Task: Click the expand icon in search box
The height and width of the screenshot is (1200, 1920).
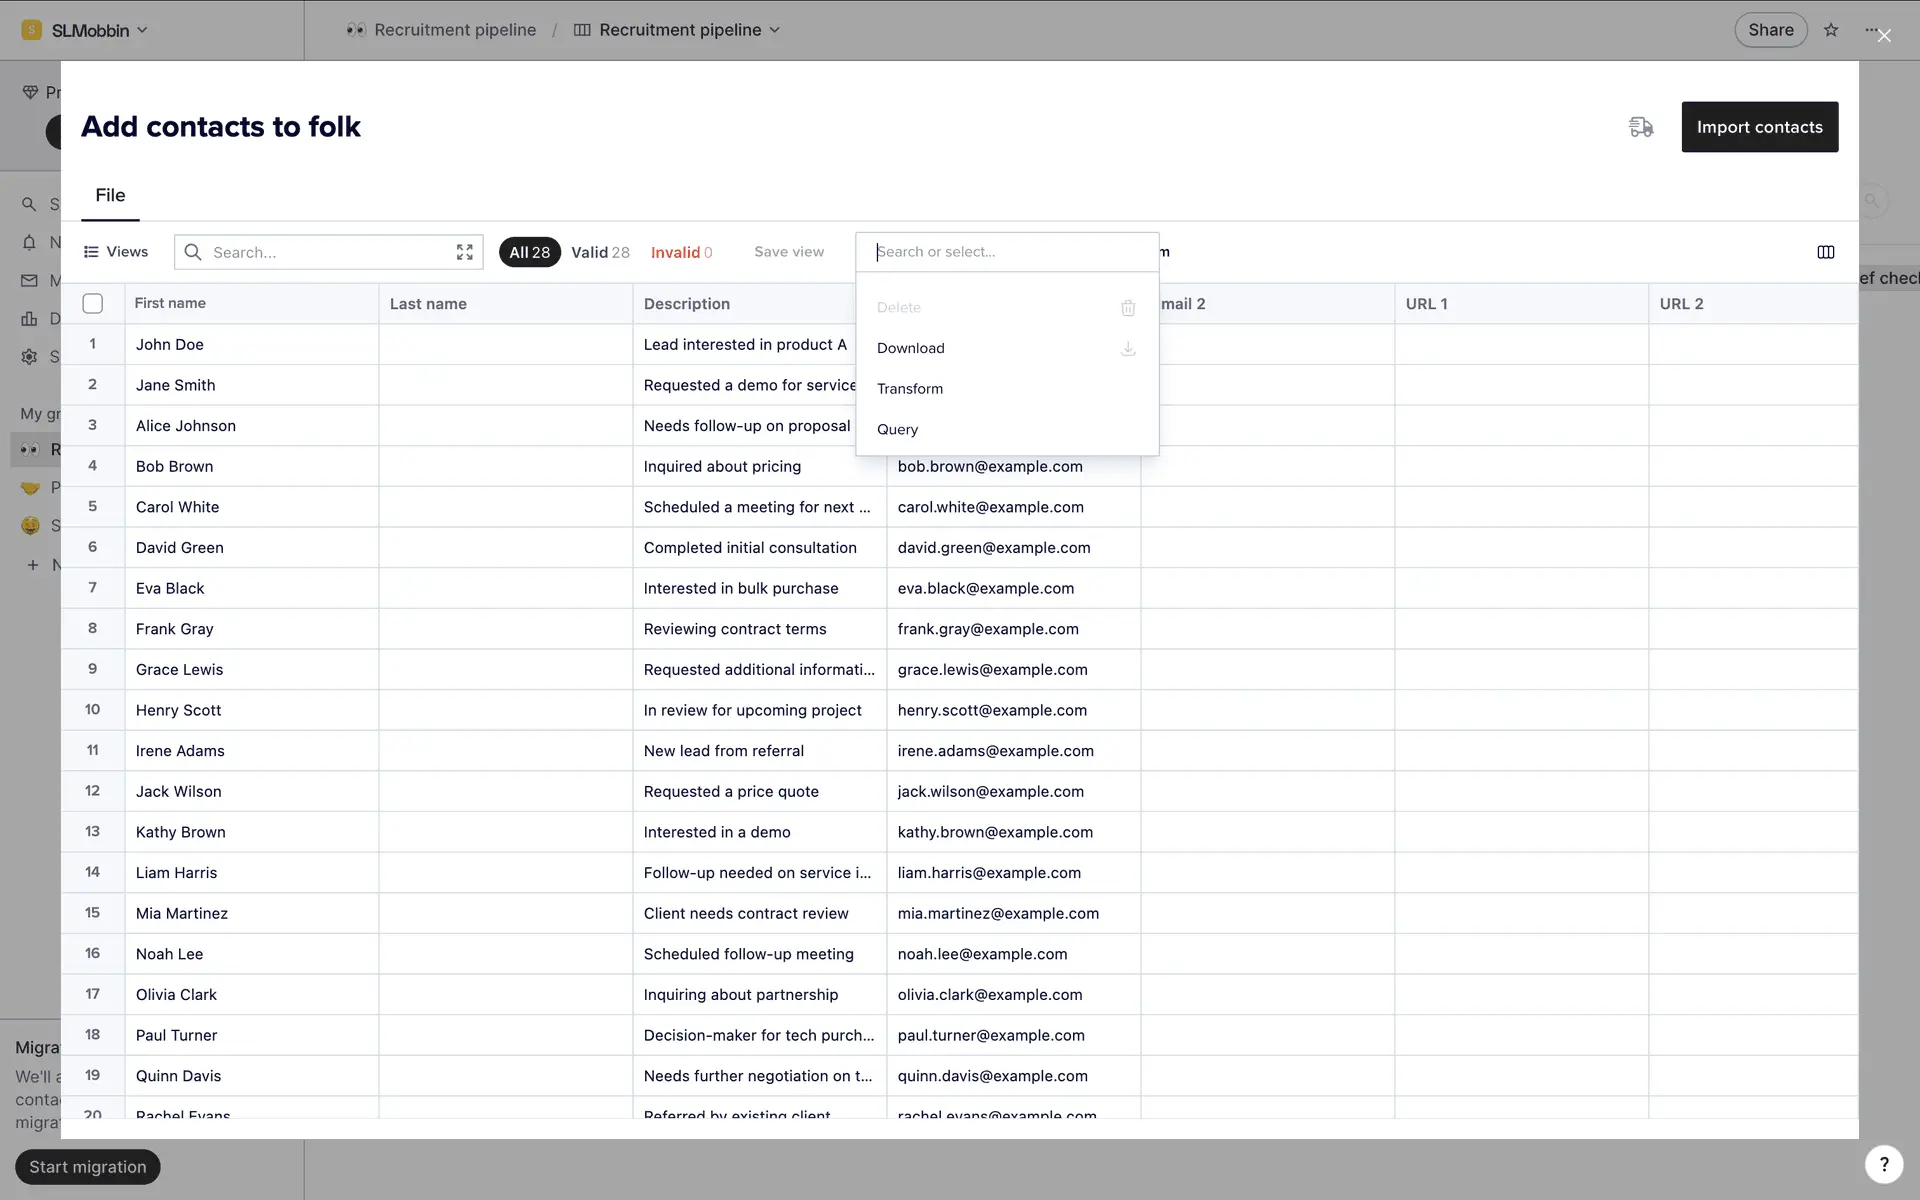Action: point(464,252)
